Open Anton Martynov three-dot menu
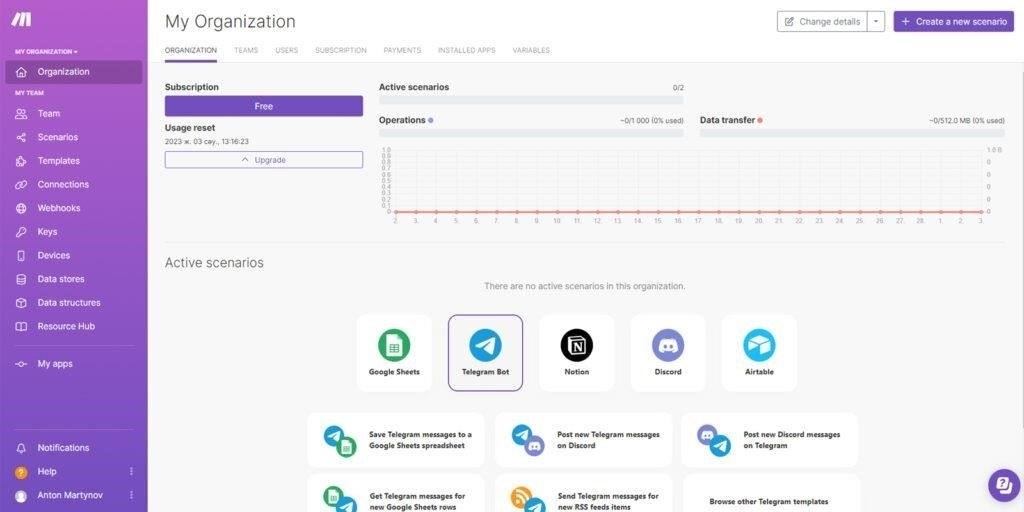Screen dimensions: 1024x512 coord(131,496)
